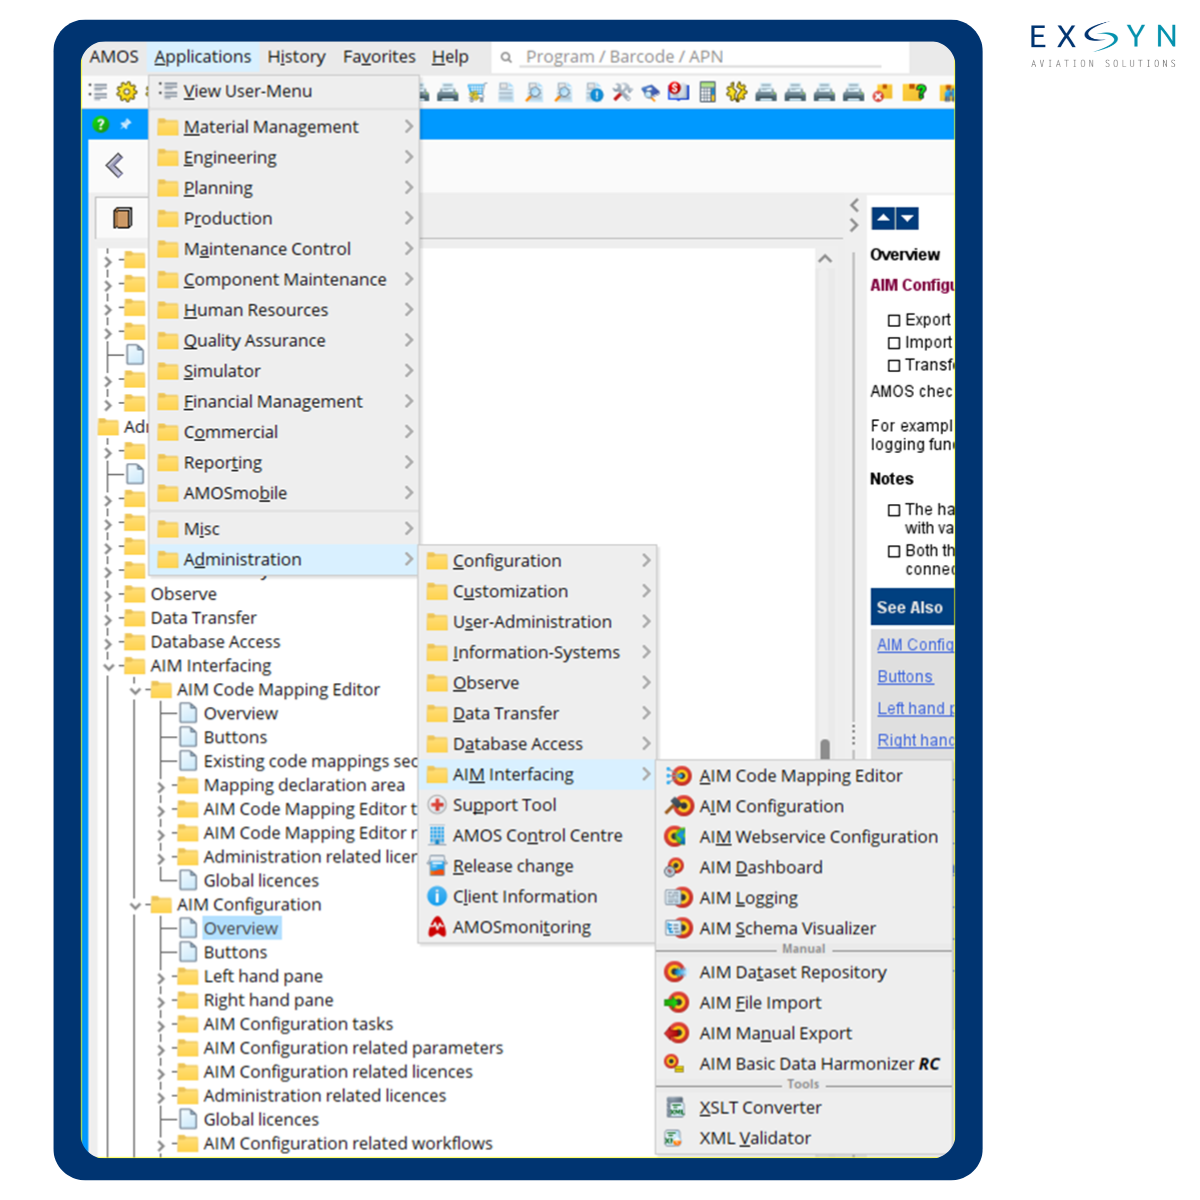This screenshot has width=1200, height=1200.
Task: Click the crossed tools toolbar icon
Action: 622,92
